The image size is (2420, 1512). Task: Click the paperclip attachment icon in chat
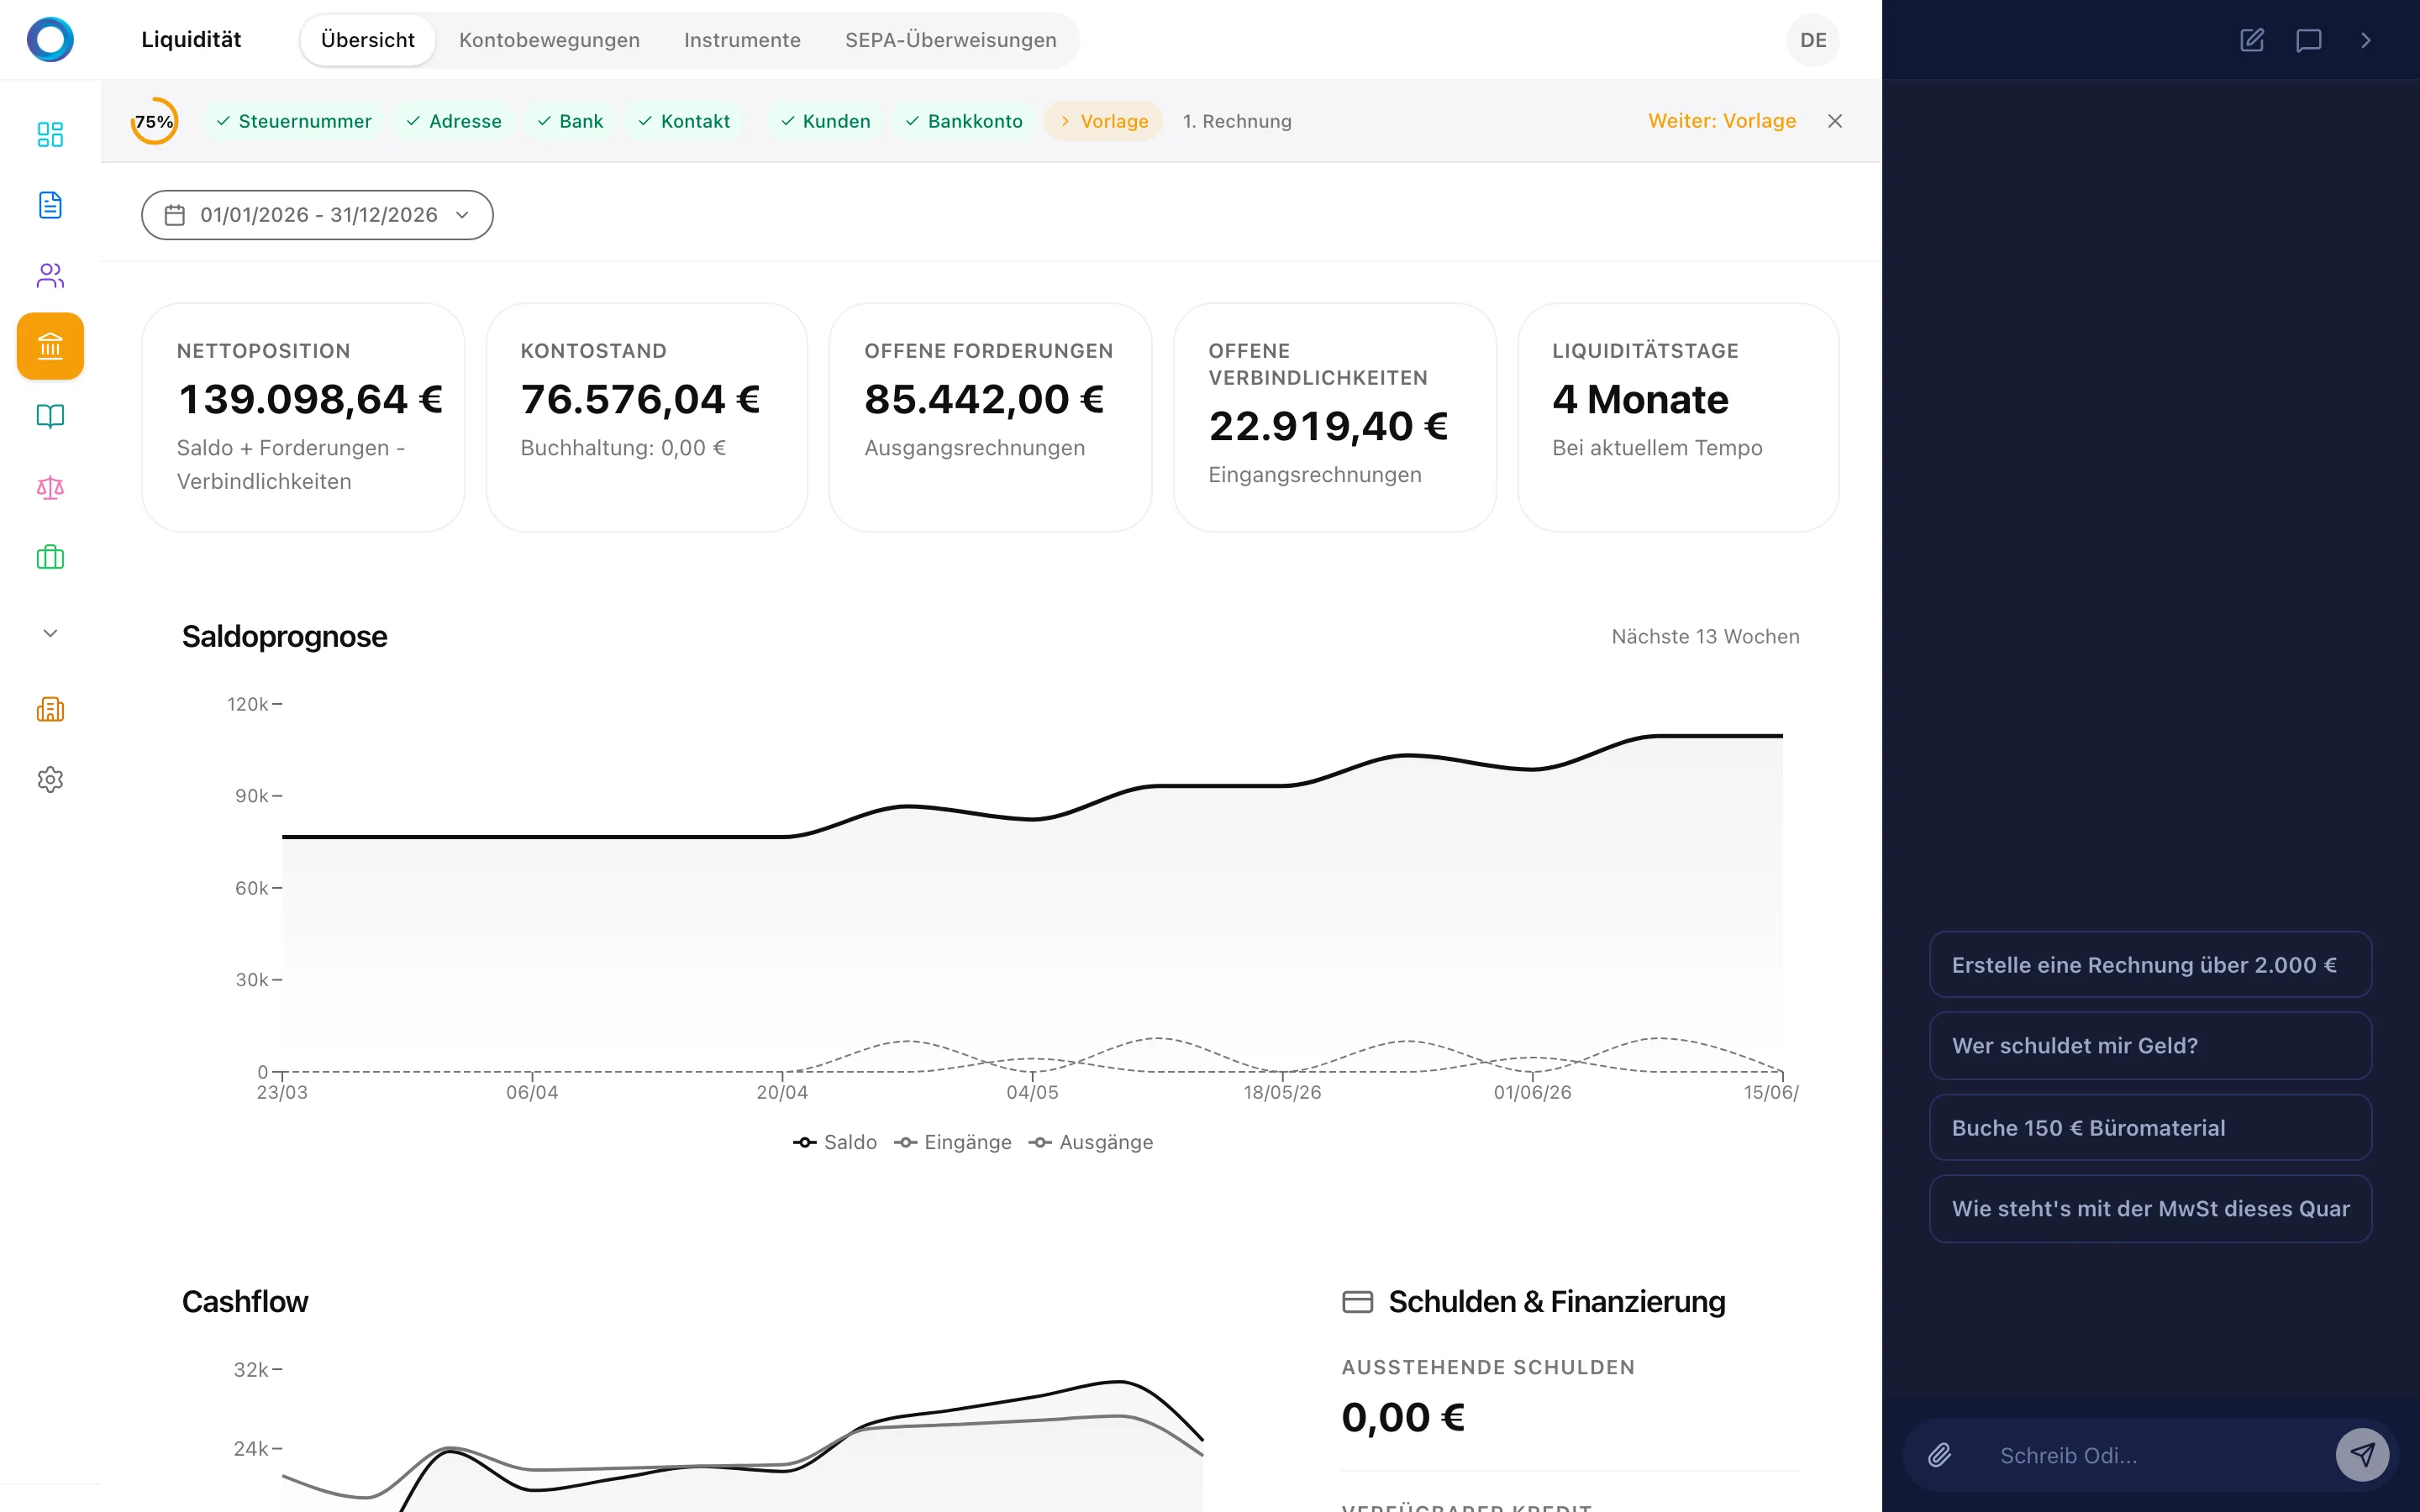pyautogui.click(x=1940, y=1455)
